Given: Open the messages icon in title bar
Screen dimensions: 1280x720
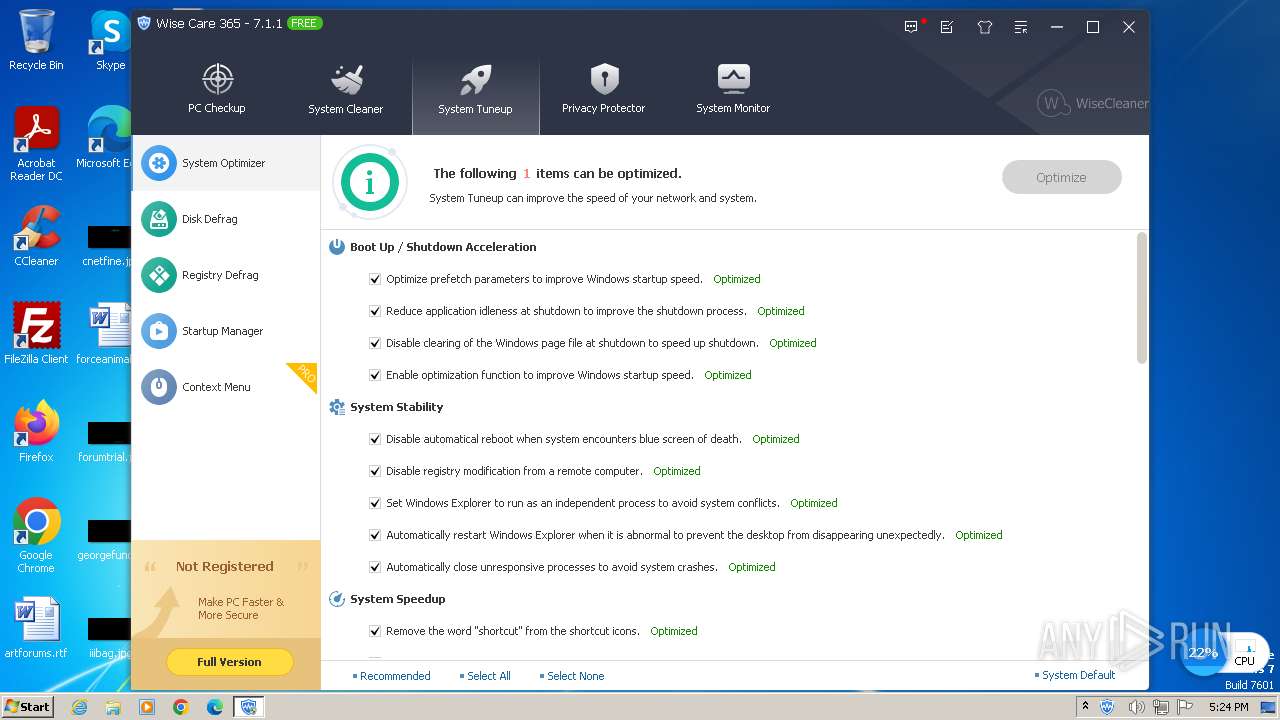Looking at the screenshot, I should [911, 27].
